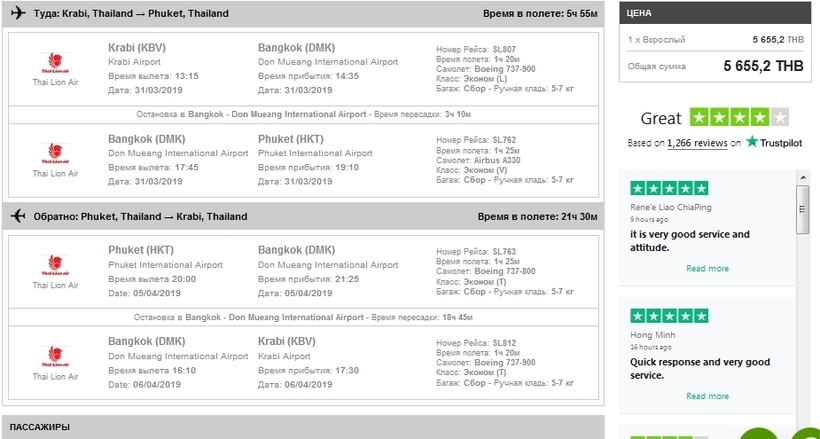Read more of Hong Minh's review
Viewport: 820px width, 439px height.
tap(707, 396)
